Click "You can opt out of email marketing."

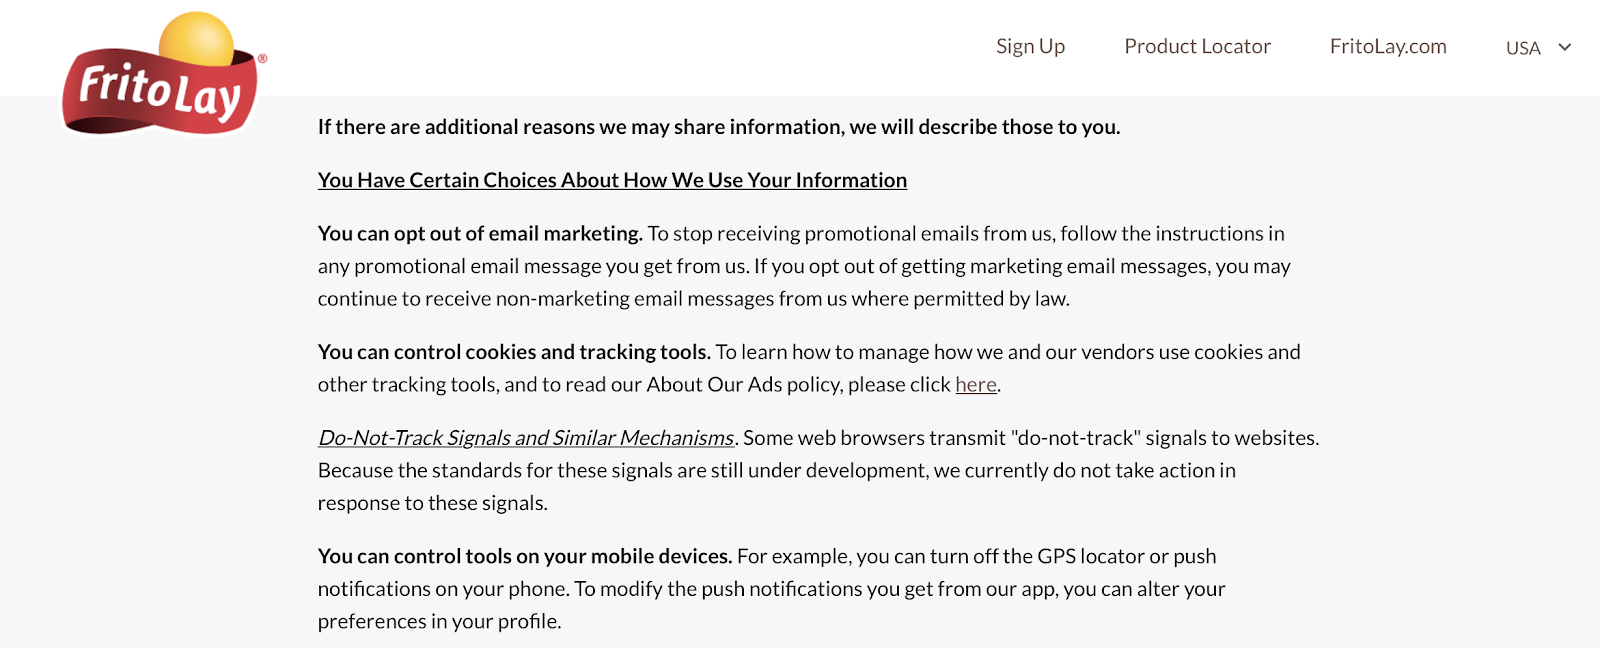point(480,234)
